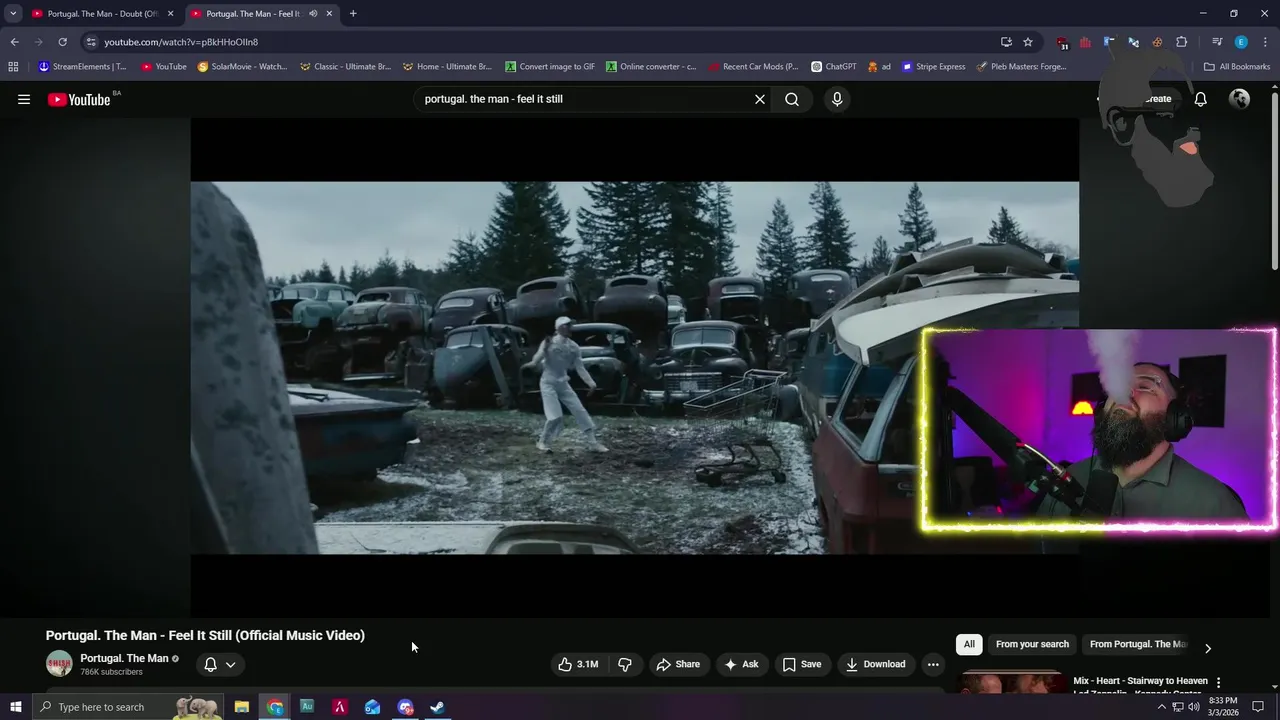Go back with the browser back arrow

14,42
